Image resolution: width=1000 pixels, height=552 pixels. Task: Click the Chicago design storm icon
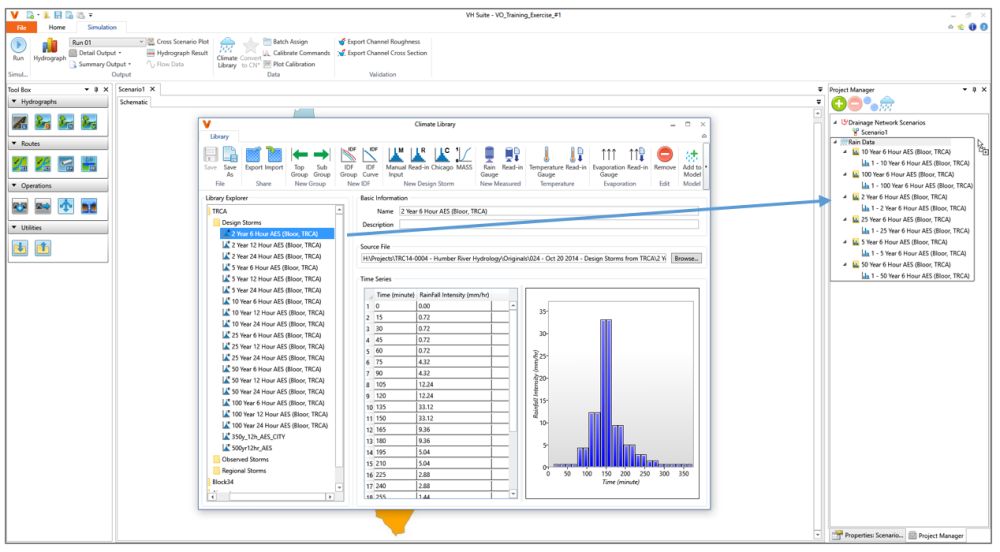point(441,155)
